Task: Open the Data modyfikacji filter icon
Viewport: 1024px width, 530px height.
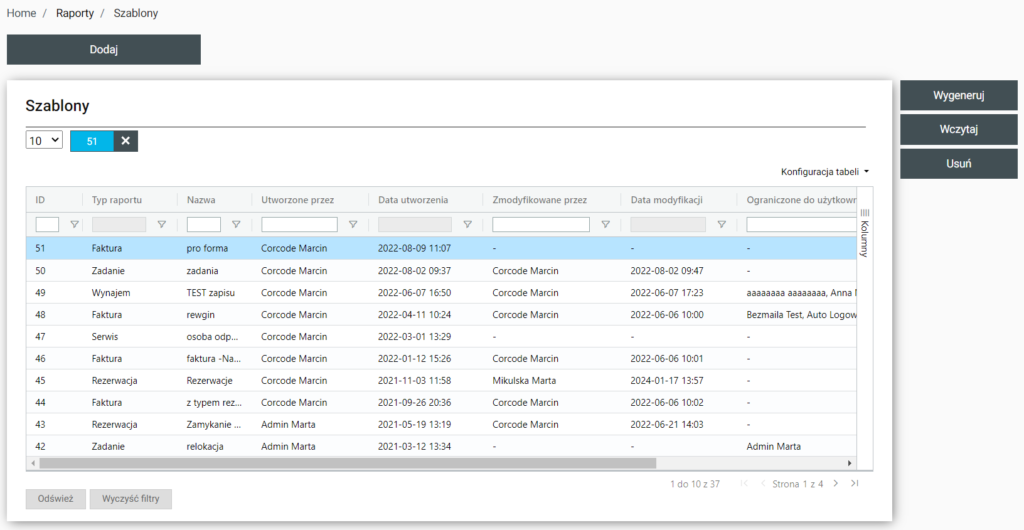Action: [721, 225]
